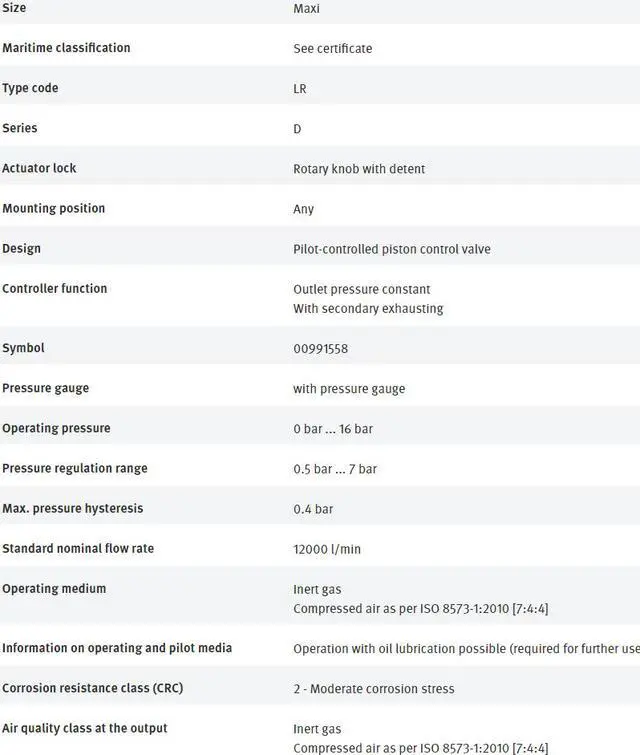The image size is (640, 755).
Task: Click the 'Series' row label
Action: pos(20,128)
